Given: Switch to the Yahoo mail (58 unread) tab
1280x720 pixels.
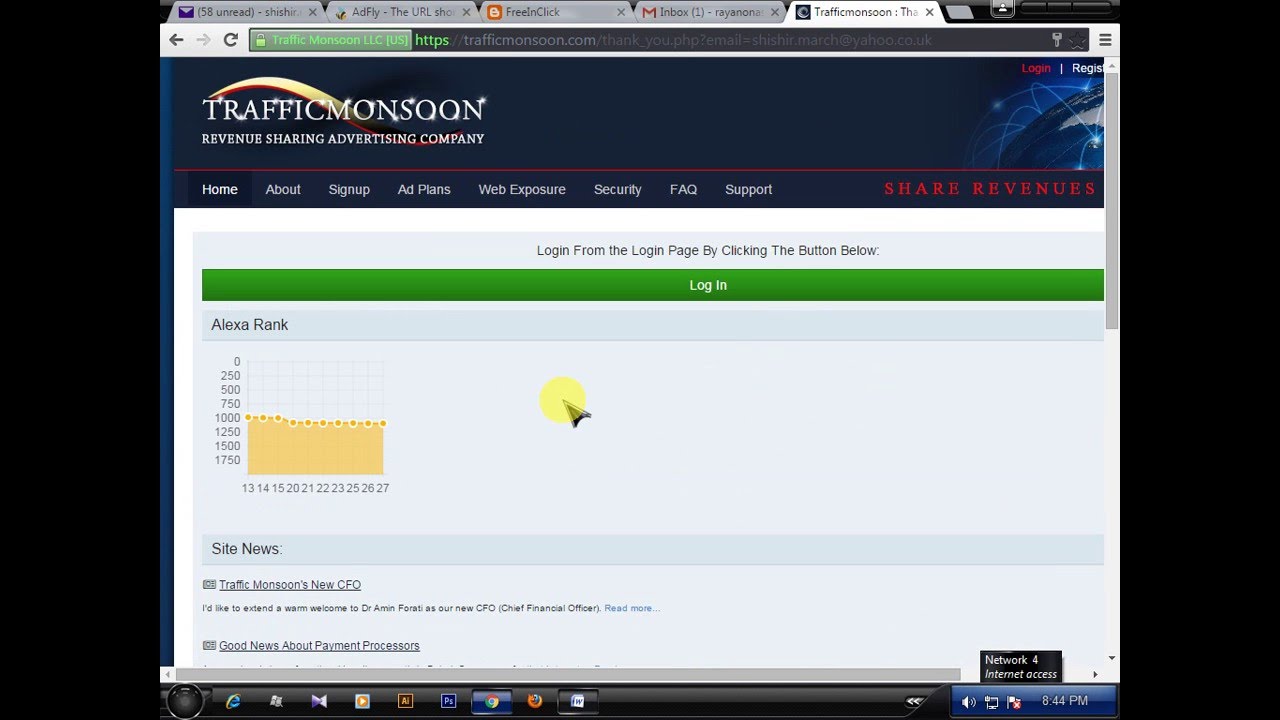Looking at the screenshot, I should 245,12.
